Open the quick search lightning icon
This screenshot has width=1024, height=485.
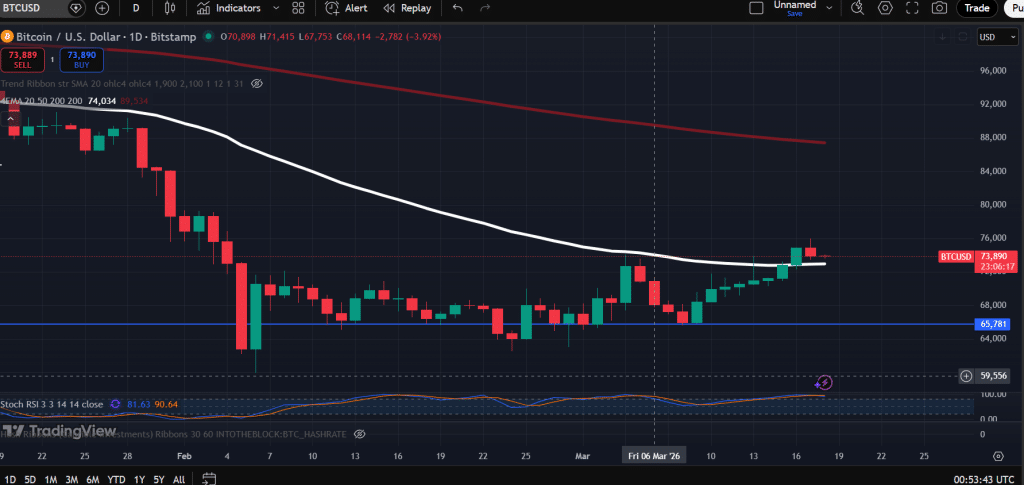coord(857,8)
